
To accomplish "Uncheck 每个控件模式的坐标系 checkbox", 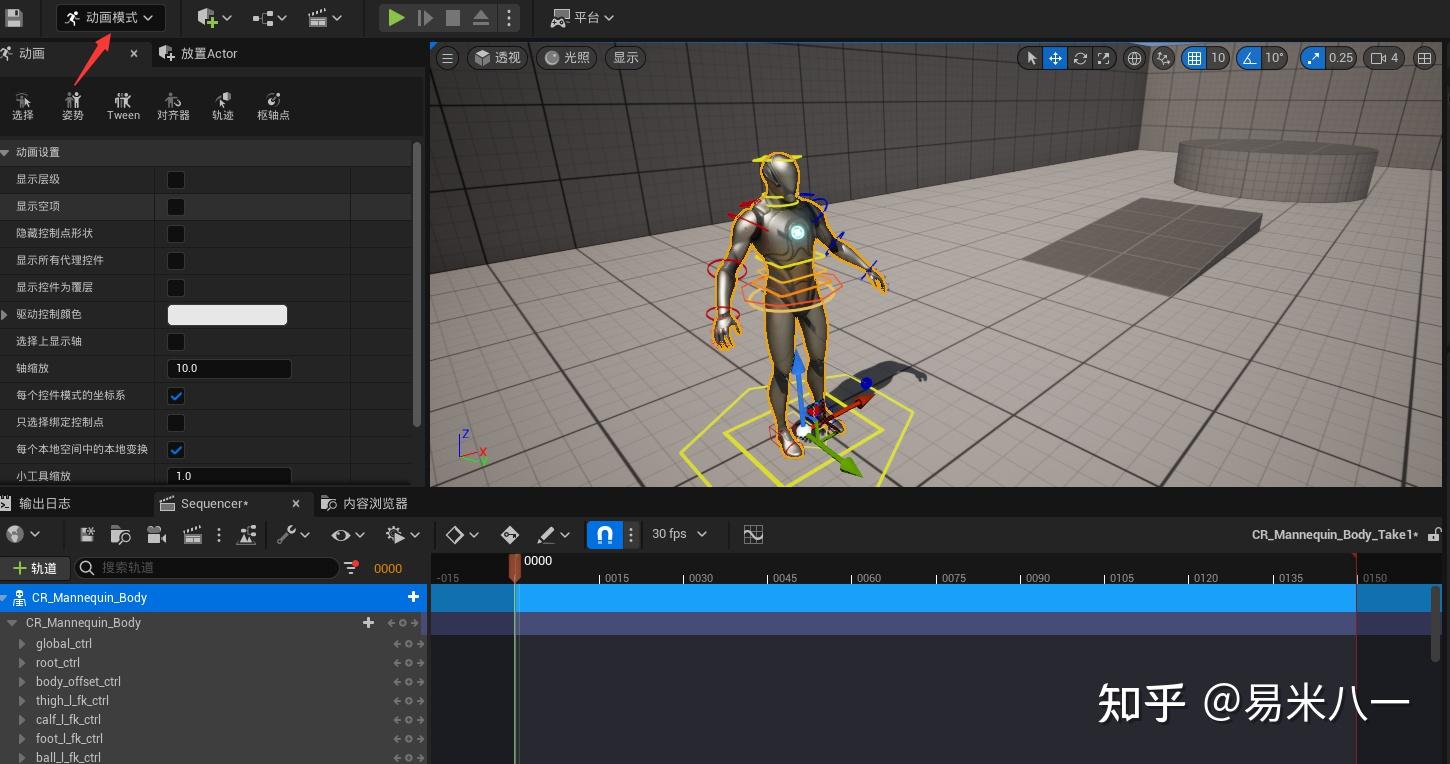I will pos(176,396).
